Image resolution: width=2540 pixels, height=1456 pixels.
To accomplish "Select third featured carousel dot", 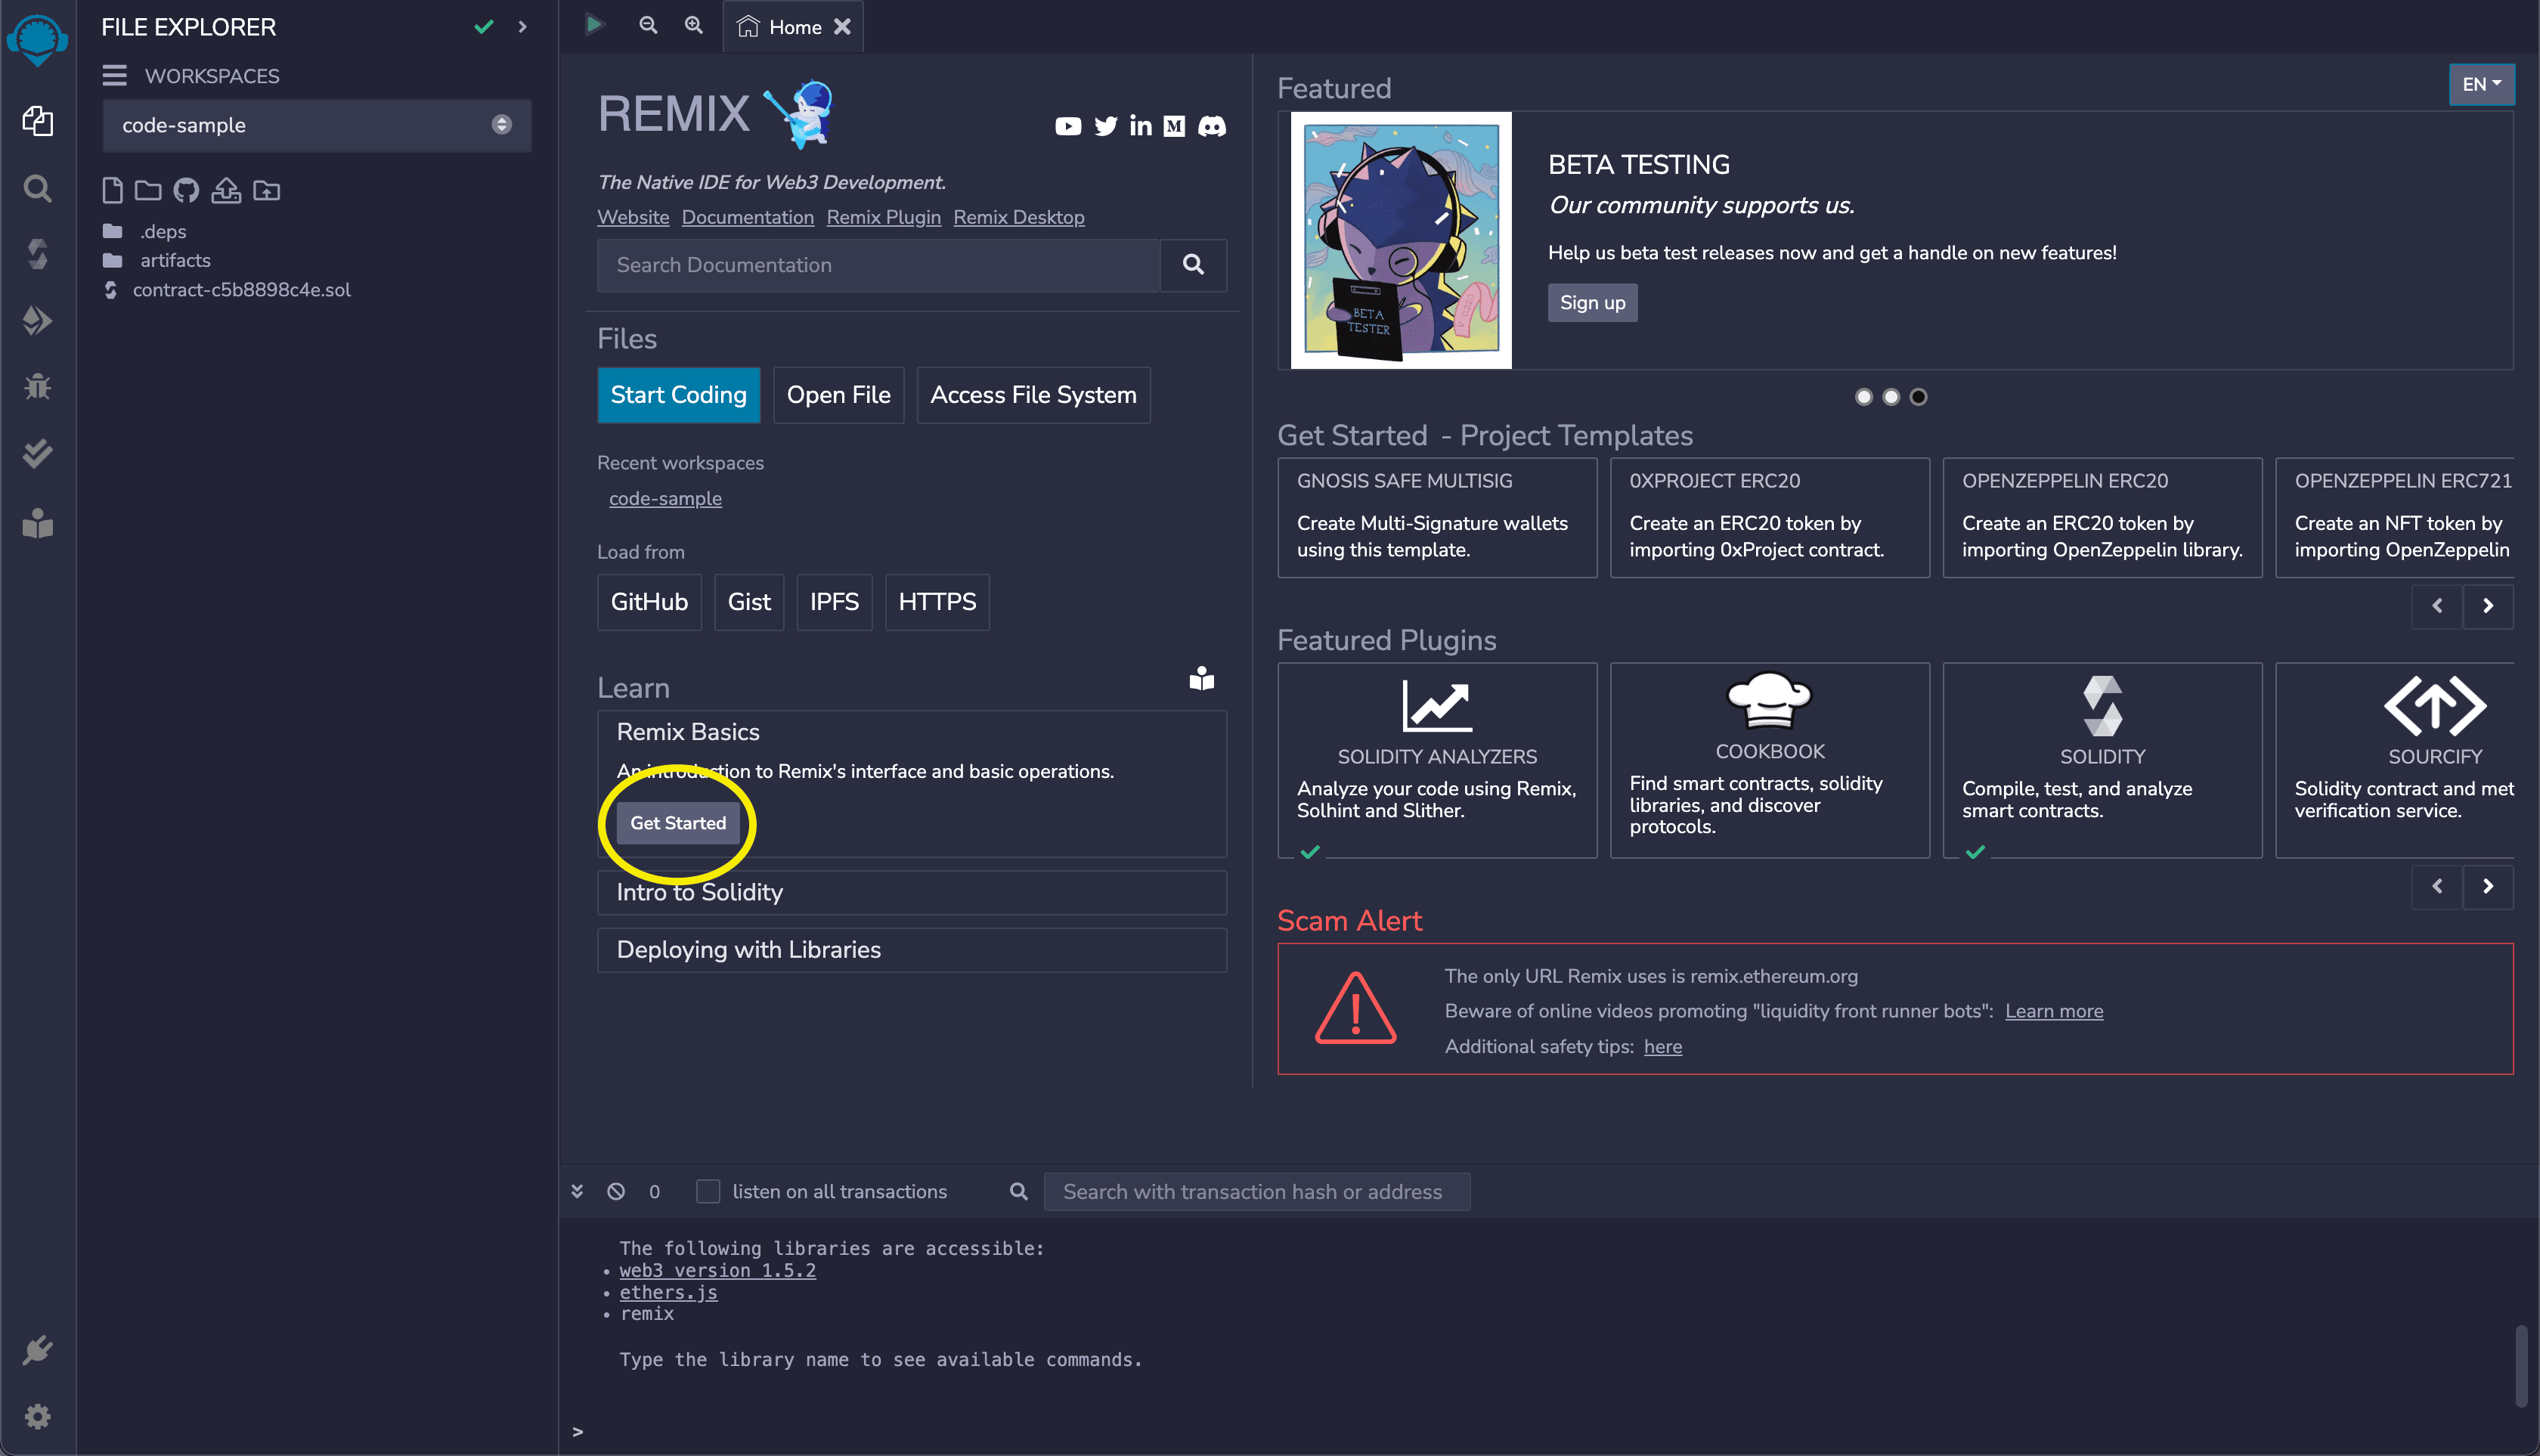I will pos(1918,397).
